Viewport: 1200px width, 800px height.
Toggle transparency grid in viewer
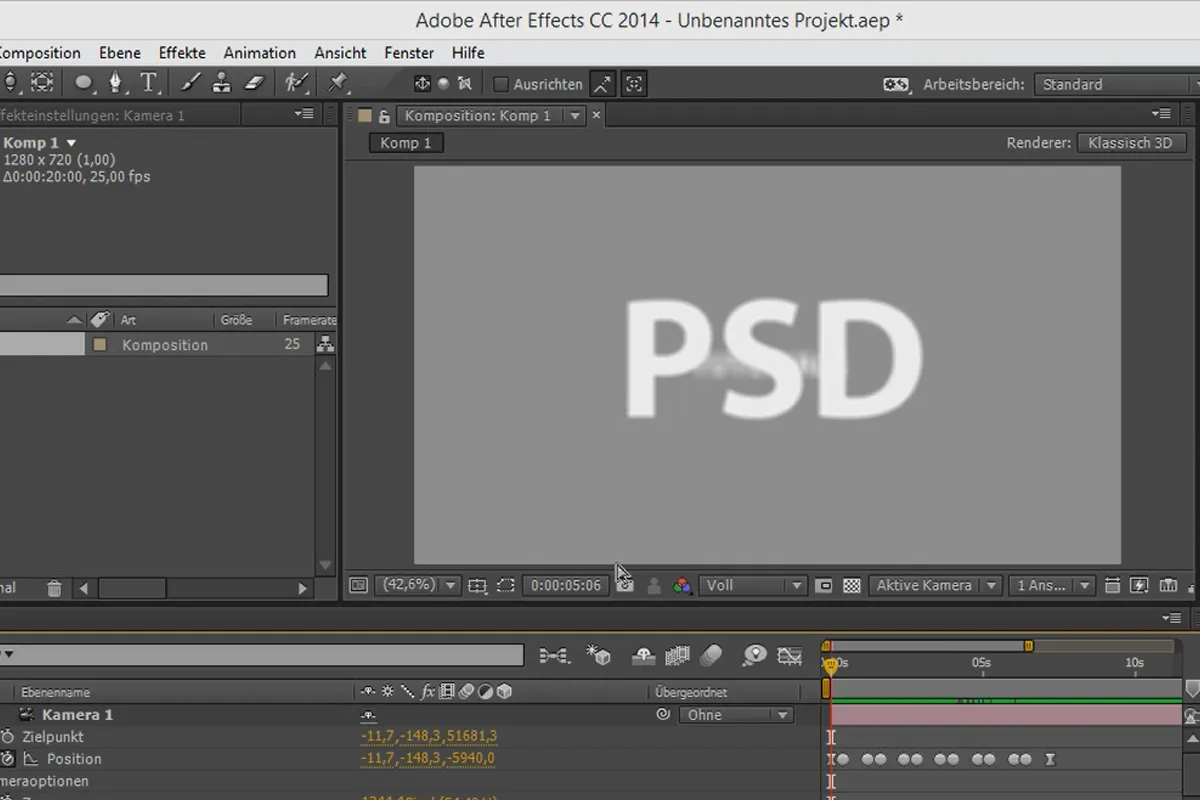pos(852,586)
